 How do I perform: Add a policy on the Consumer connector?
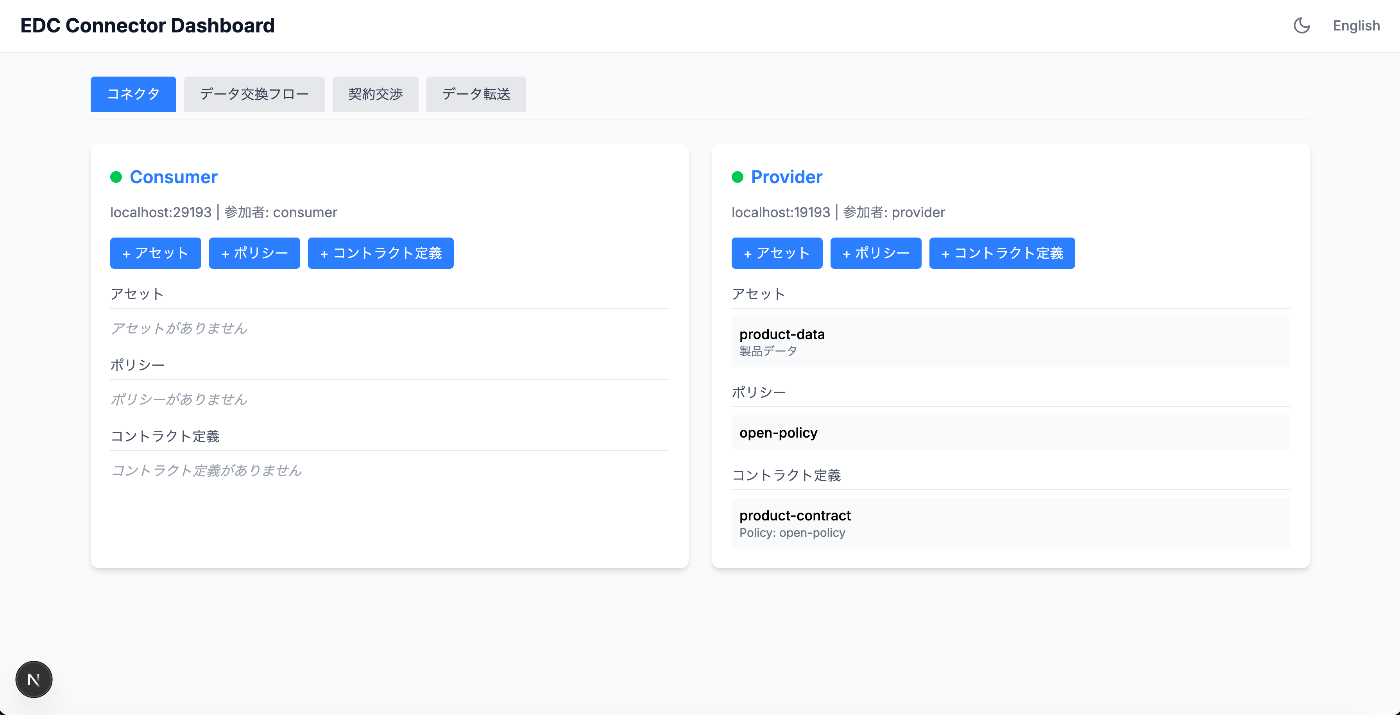[x=254, y=253]
